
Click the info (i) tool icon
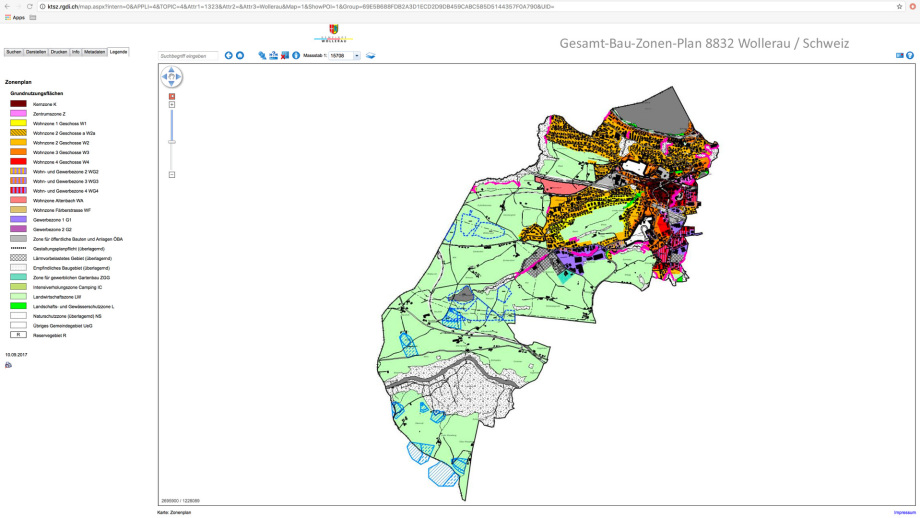[x=296, y=56]
